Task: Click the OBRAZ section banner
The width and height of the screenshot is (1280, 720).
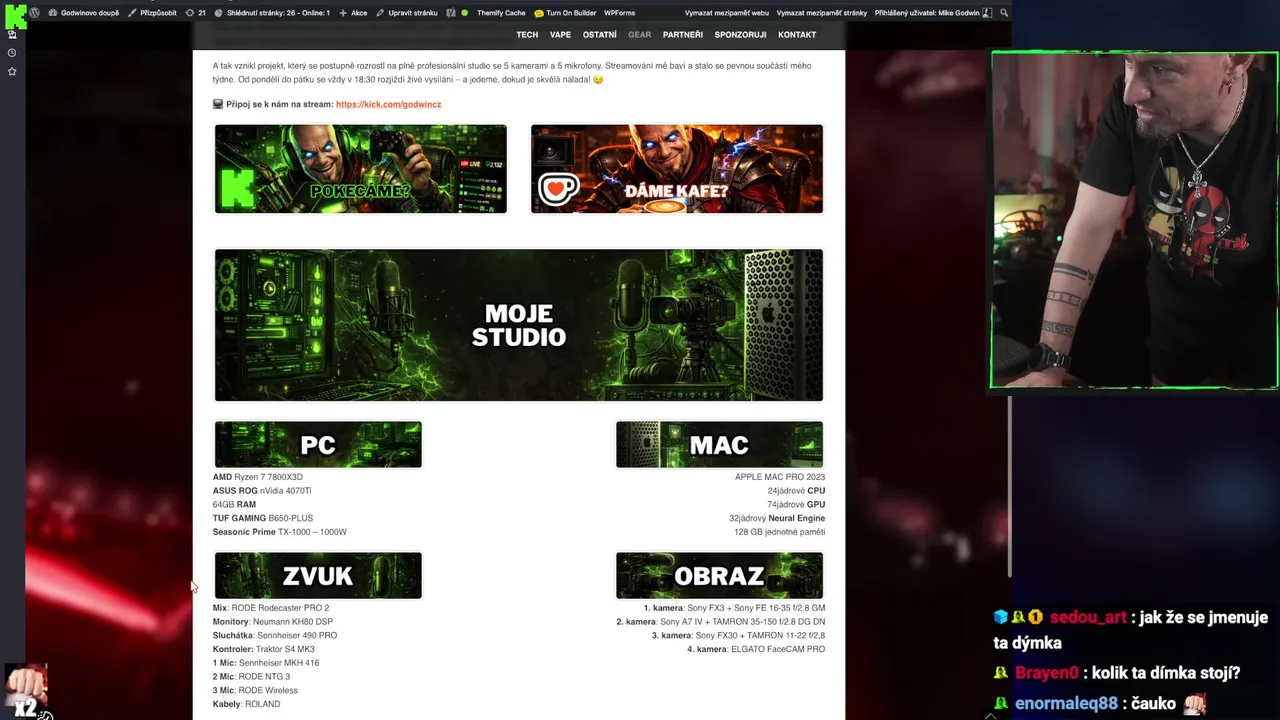Action: pos(719,576)
